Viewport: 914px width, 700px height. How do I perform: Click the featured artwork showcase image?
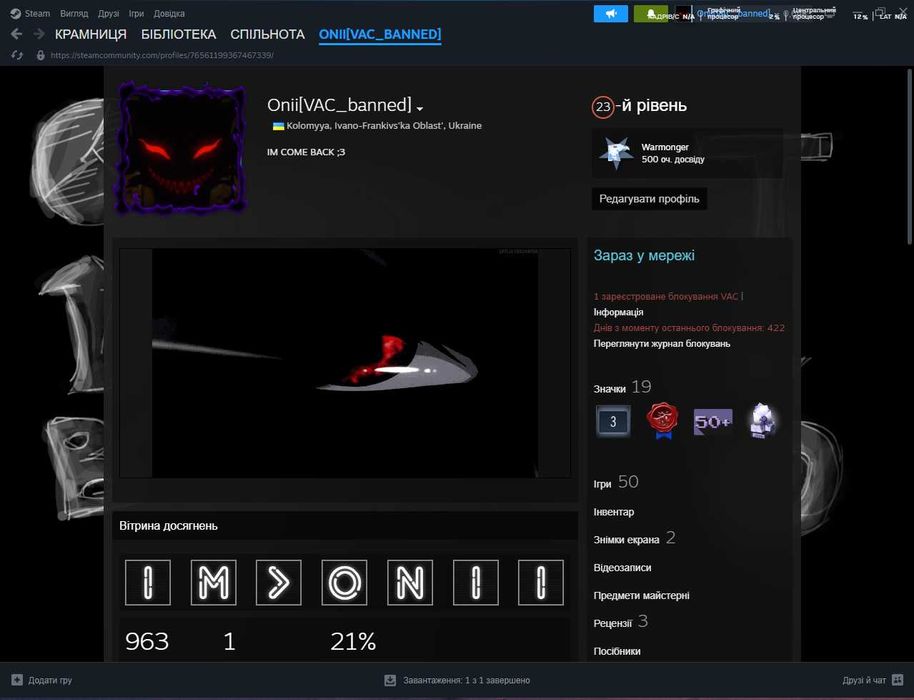(345, 363)
